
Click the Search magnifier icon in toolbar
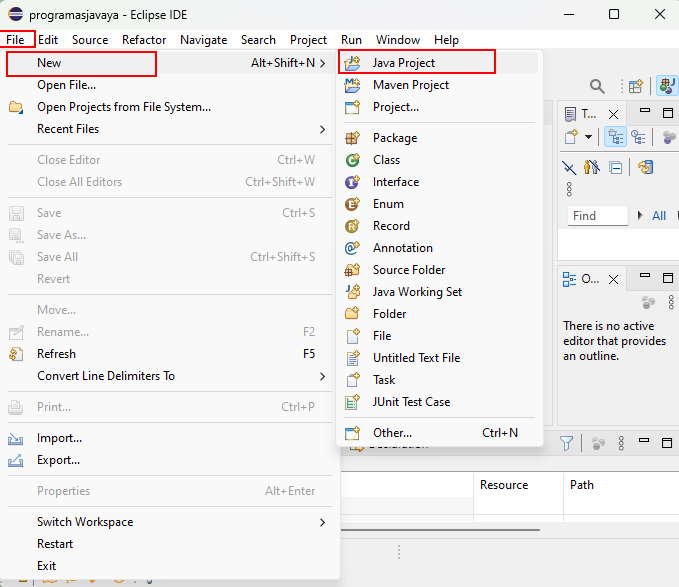point(597,87)
